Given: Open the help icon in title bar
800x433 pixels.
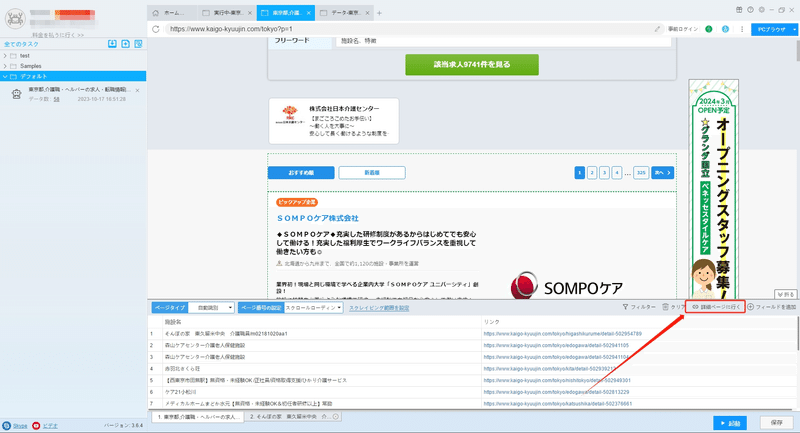Looking at the screenshot, I should [x=751, y=10].
